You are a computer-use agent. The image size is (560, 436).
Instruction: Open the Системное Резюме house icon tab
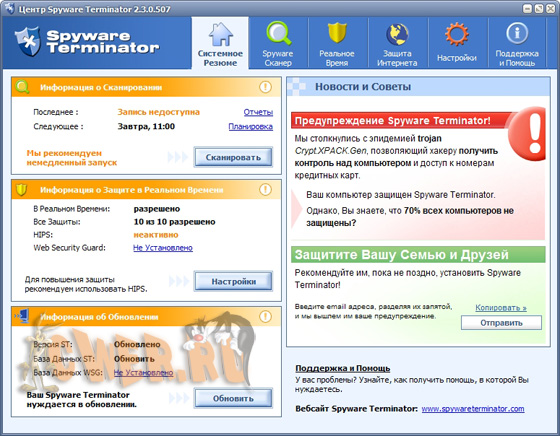[220, 35]
